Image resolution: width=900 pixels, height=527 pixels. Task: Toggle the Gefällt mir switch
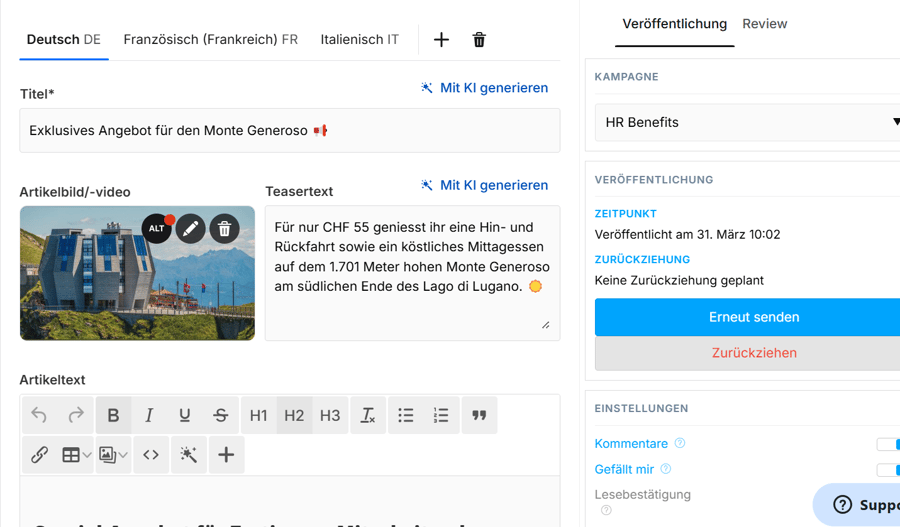(x=889, y=470)
